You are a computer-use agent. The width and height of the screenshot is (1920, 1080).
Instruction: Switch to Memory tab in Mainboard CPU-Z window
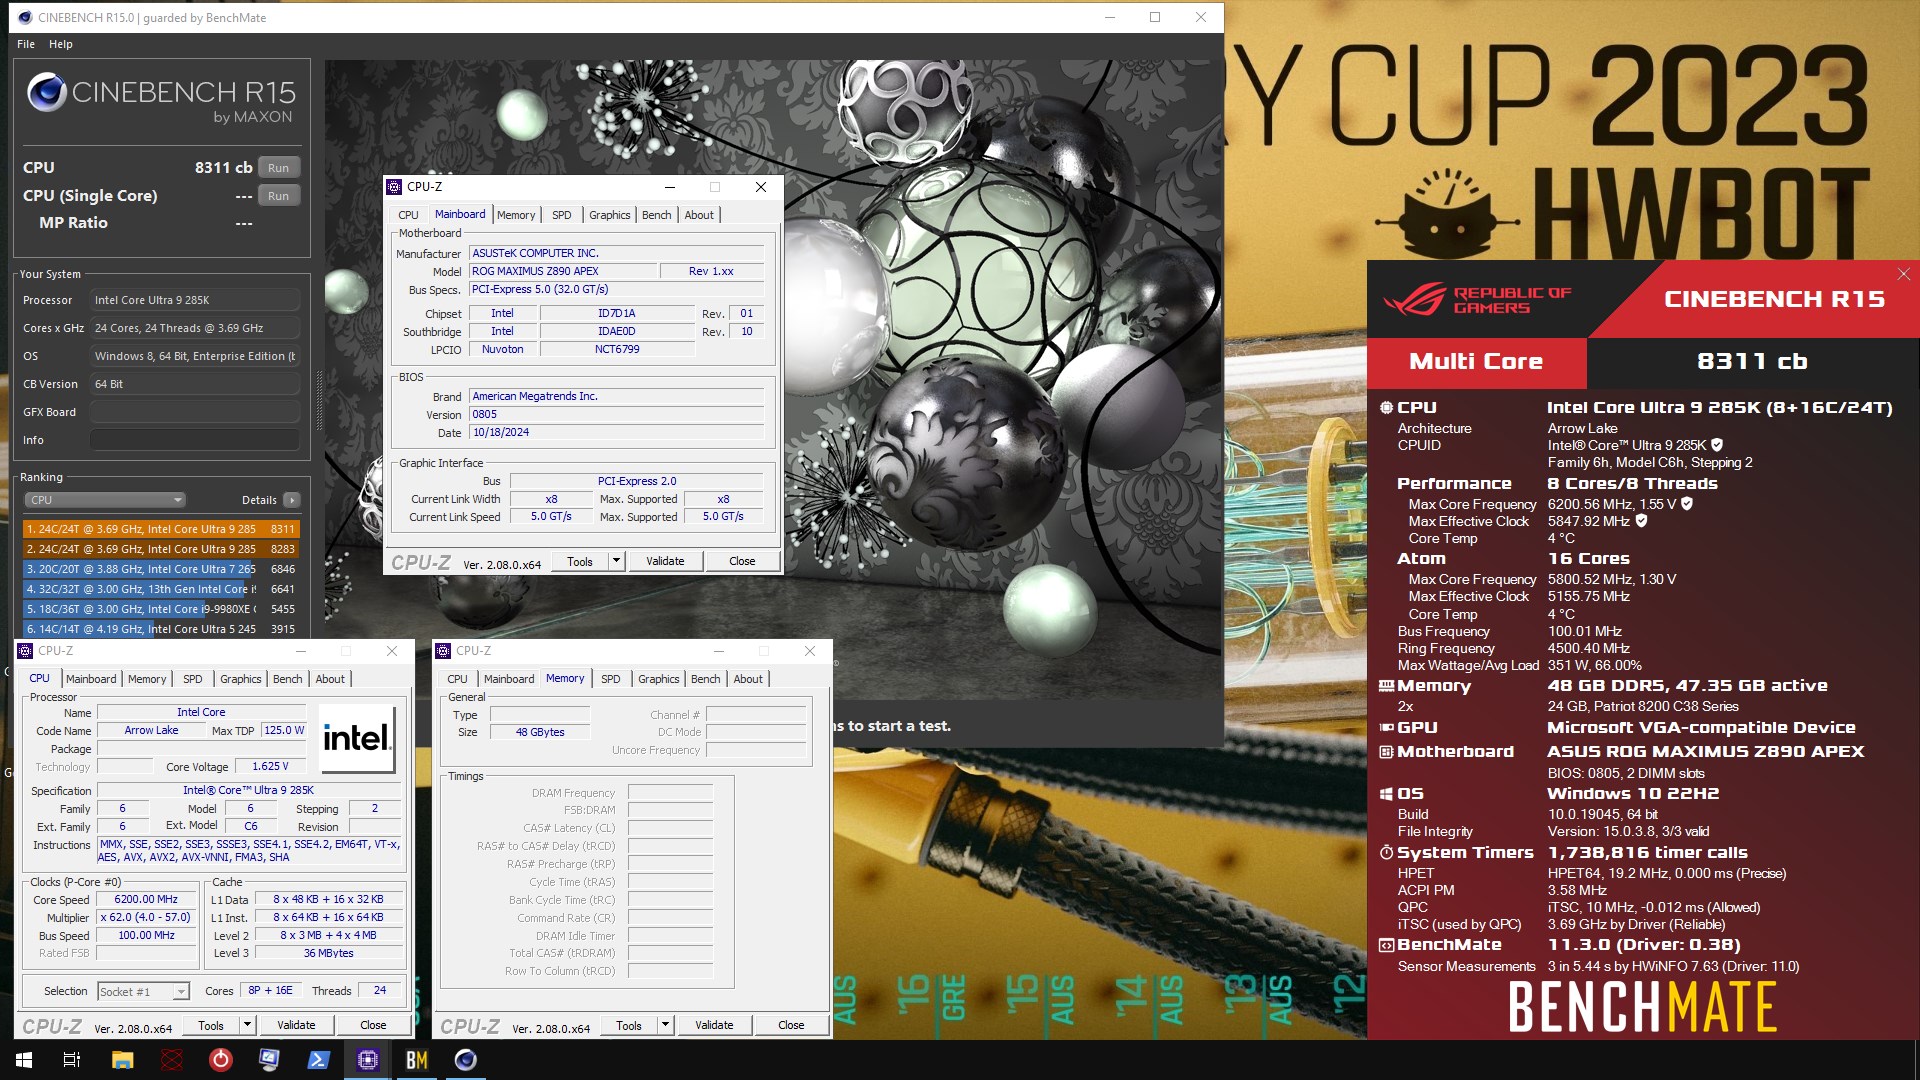click(516, 215)
